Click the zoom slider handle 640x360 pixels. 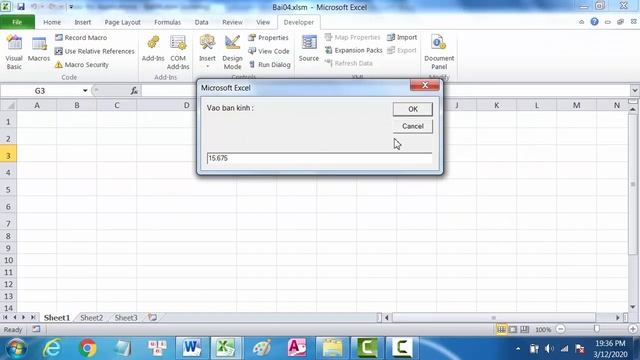click(x=597, y=329)
